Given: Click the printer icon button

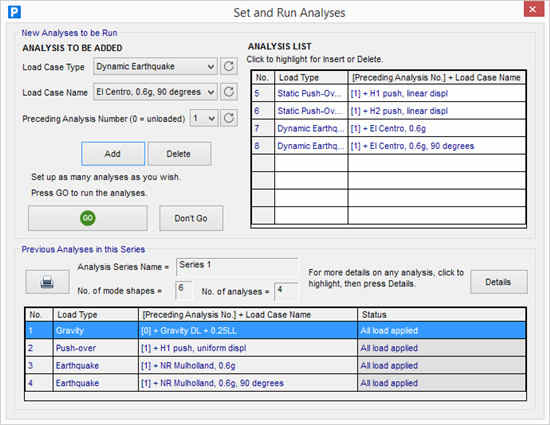Looking at the screenshot, I should pos(47,282).
